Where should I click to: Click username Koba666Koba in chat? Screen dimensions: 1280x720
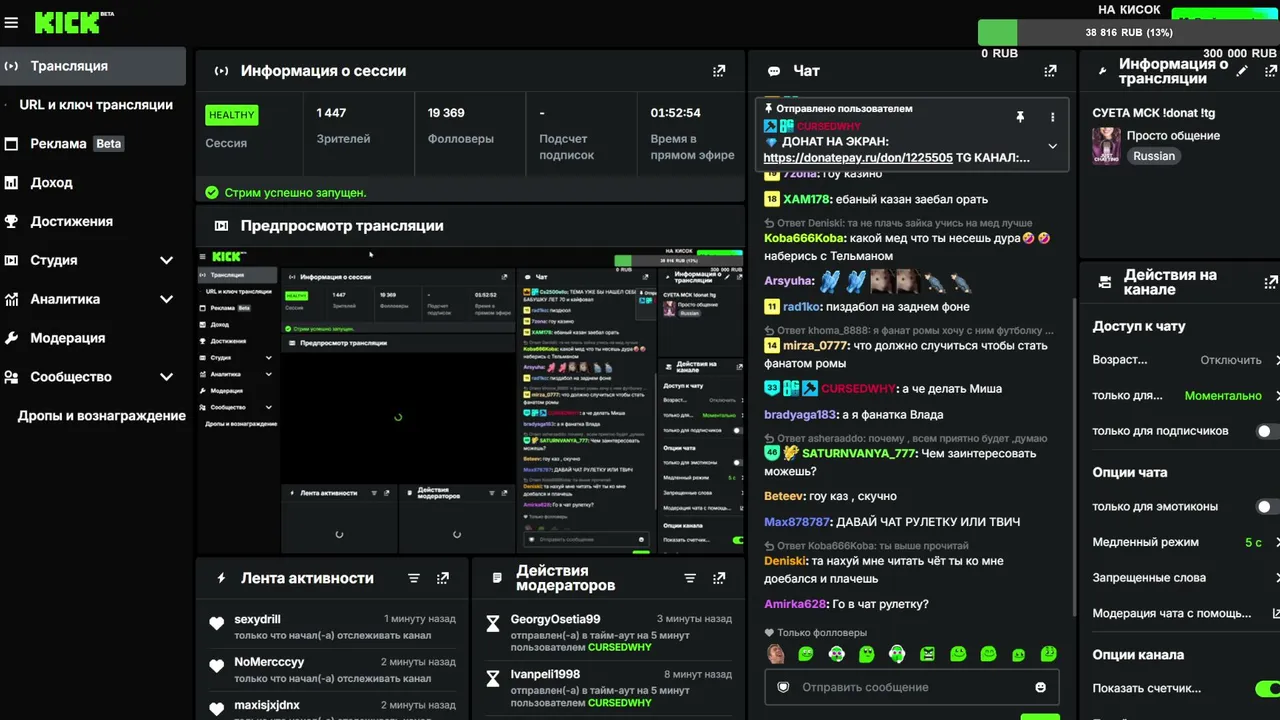(x=805, y=238)
